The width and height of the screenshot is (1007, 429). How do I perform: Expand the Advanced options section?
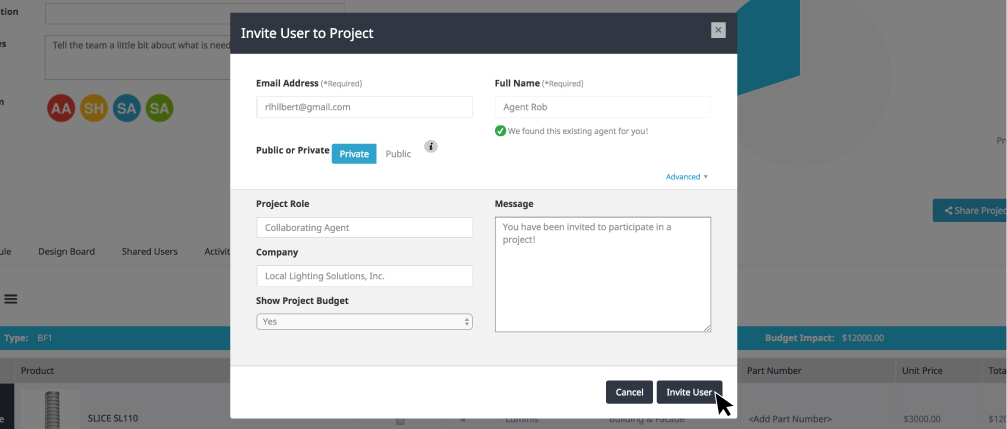coord(686,177)
